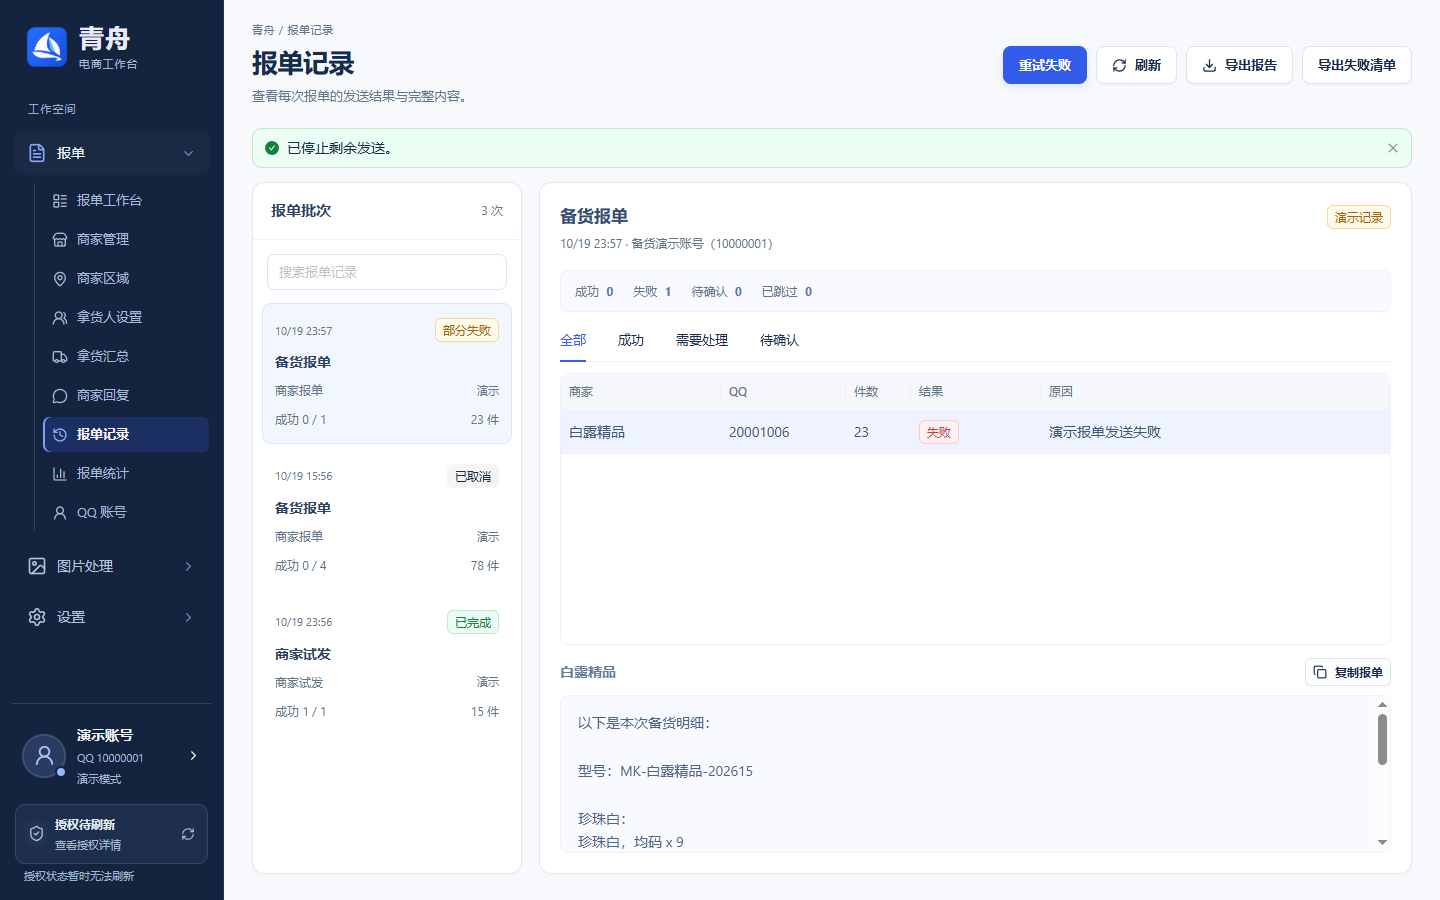Switch to the 成功 tab
Screen dimensions: 1440x900
point(631,341)
